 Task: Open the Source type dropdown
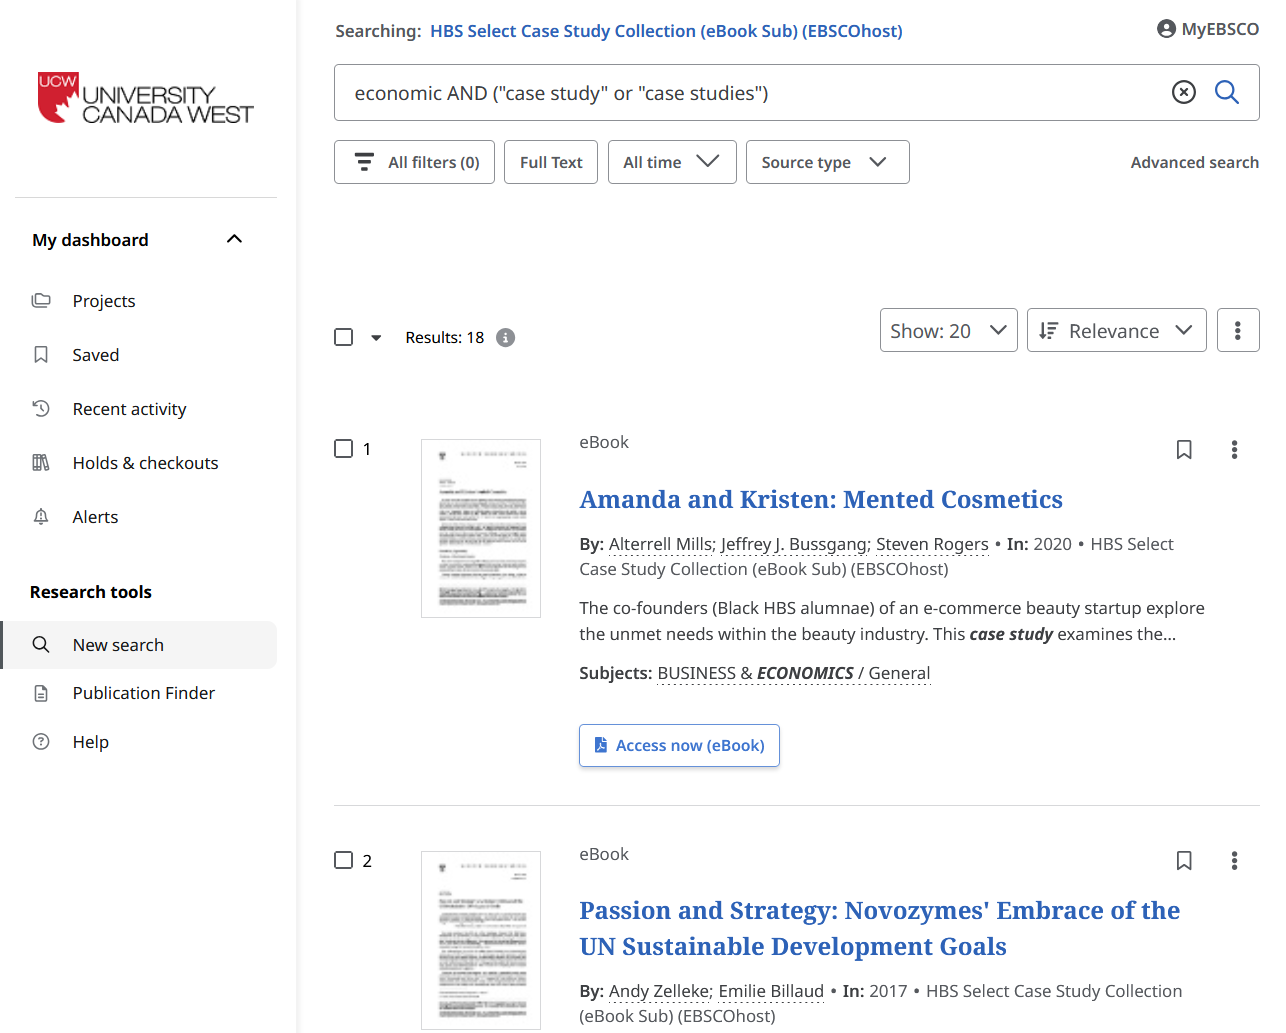click(x=827, y=162)
